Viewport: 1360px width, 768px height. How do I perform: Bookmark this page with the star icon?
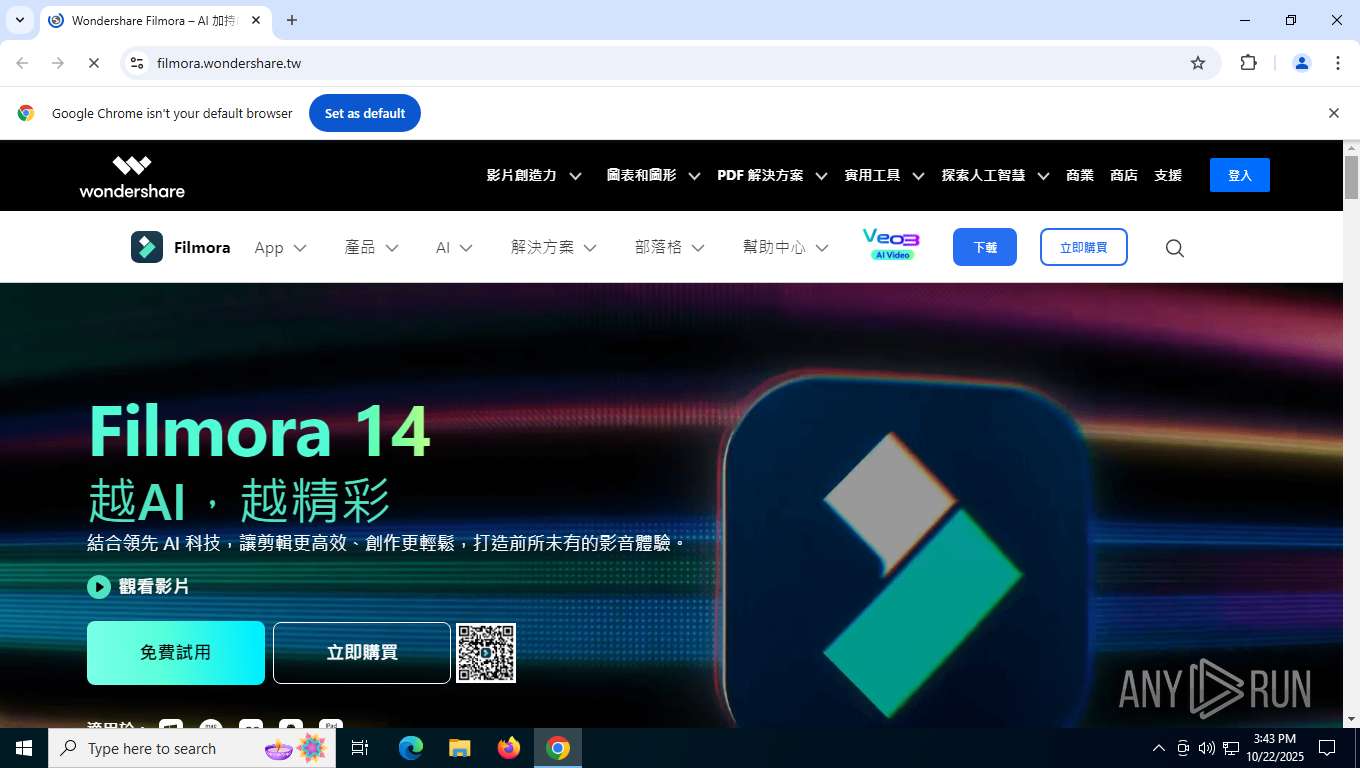pyautogui.click(x=1198, y=63)
